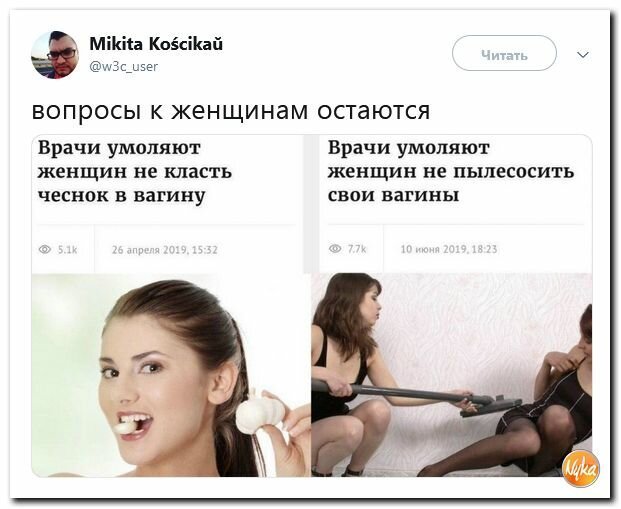Open the vacuum cleaner photo

pos(452,375)
